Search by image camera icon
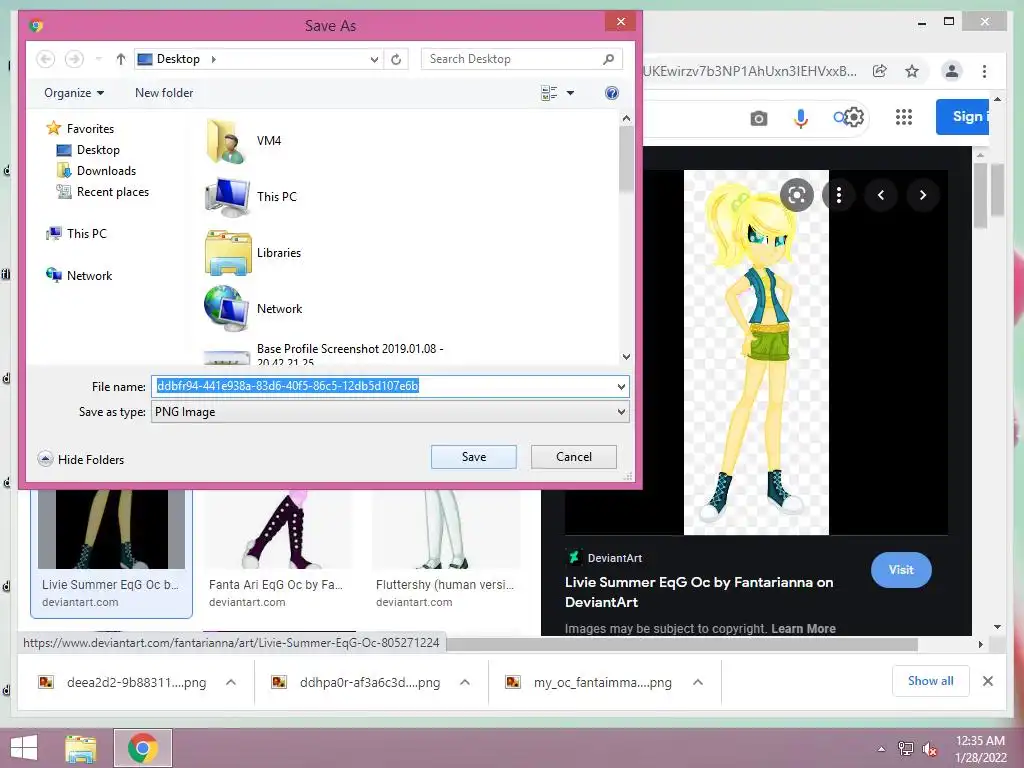The image size is (1024, 768). (x=758, y=118)
